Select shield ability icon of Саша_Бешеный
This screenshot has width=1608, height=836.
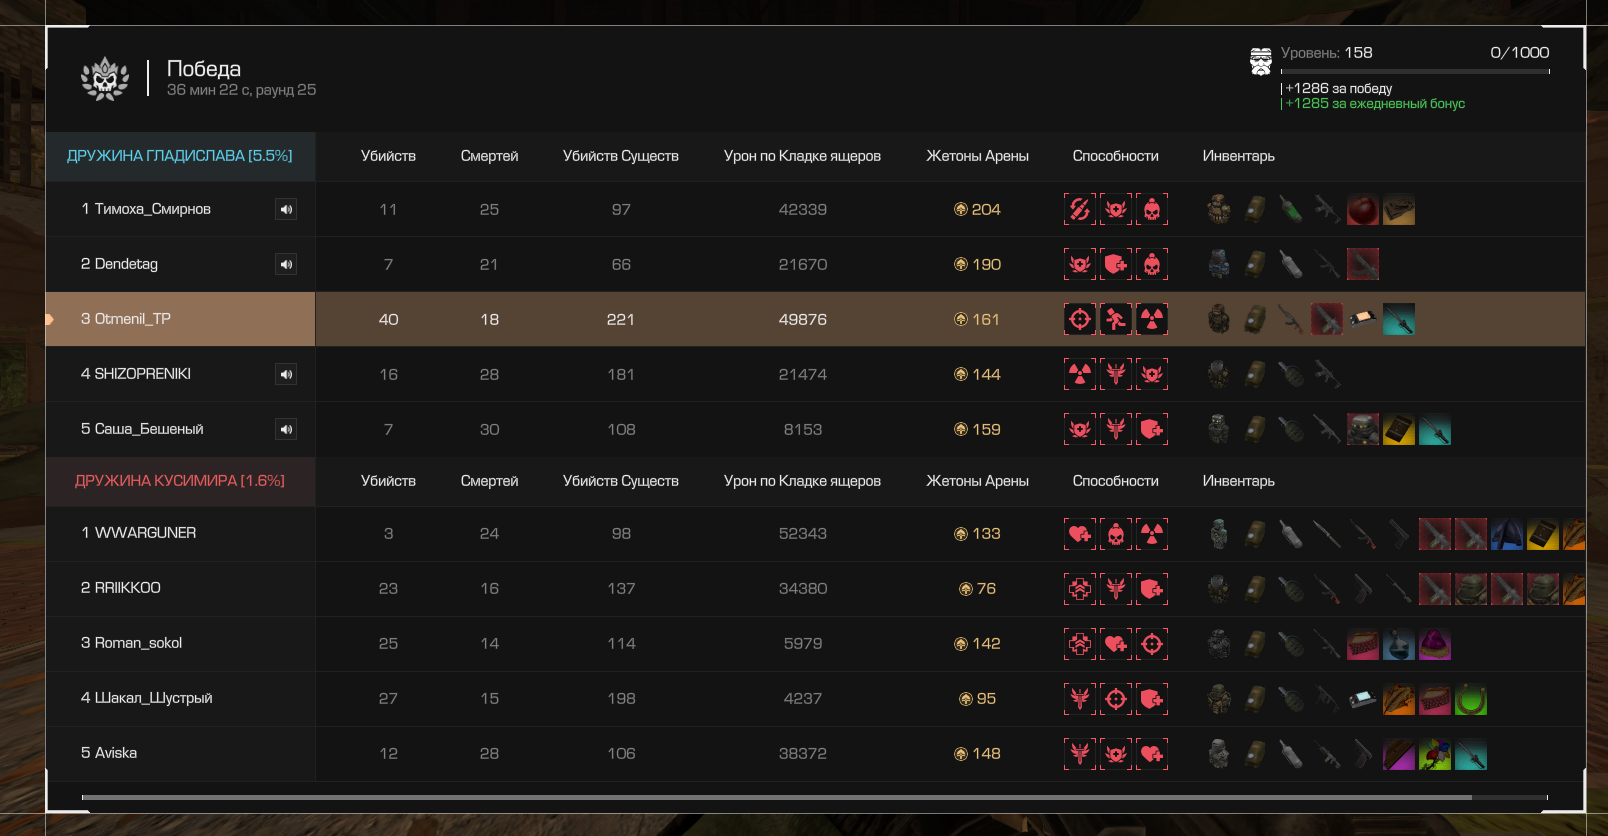(1152, 429)
